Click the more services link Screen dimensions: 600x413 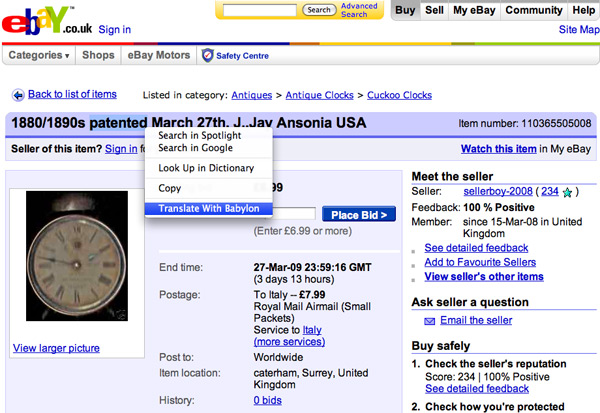(289, 342)
